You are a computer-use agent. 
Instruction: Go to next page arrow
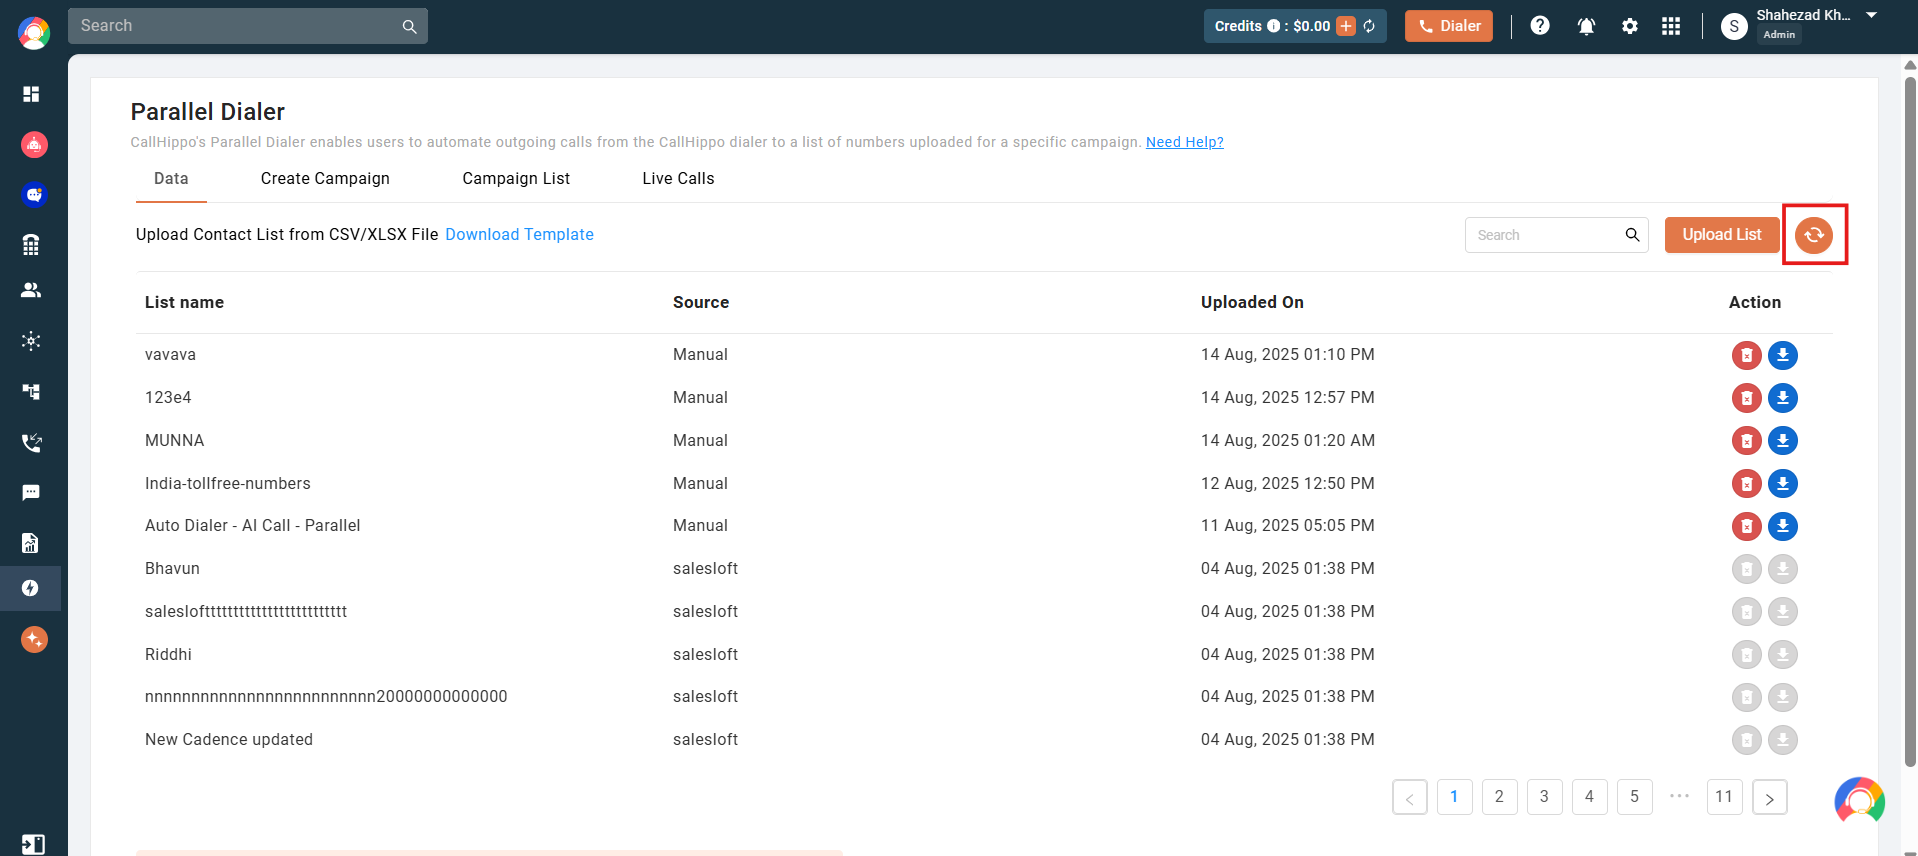(1770, 797)
